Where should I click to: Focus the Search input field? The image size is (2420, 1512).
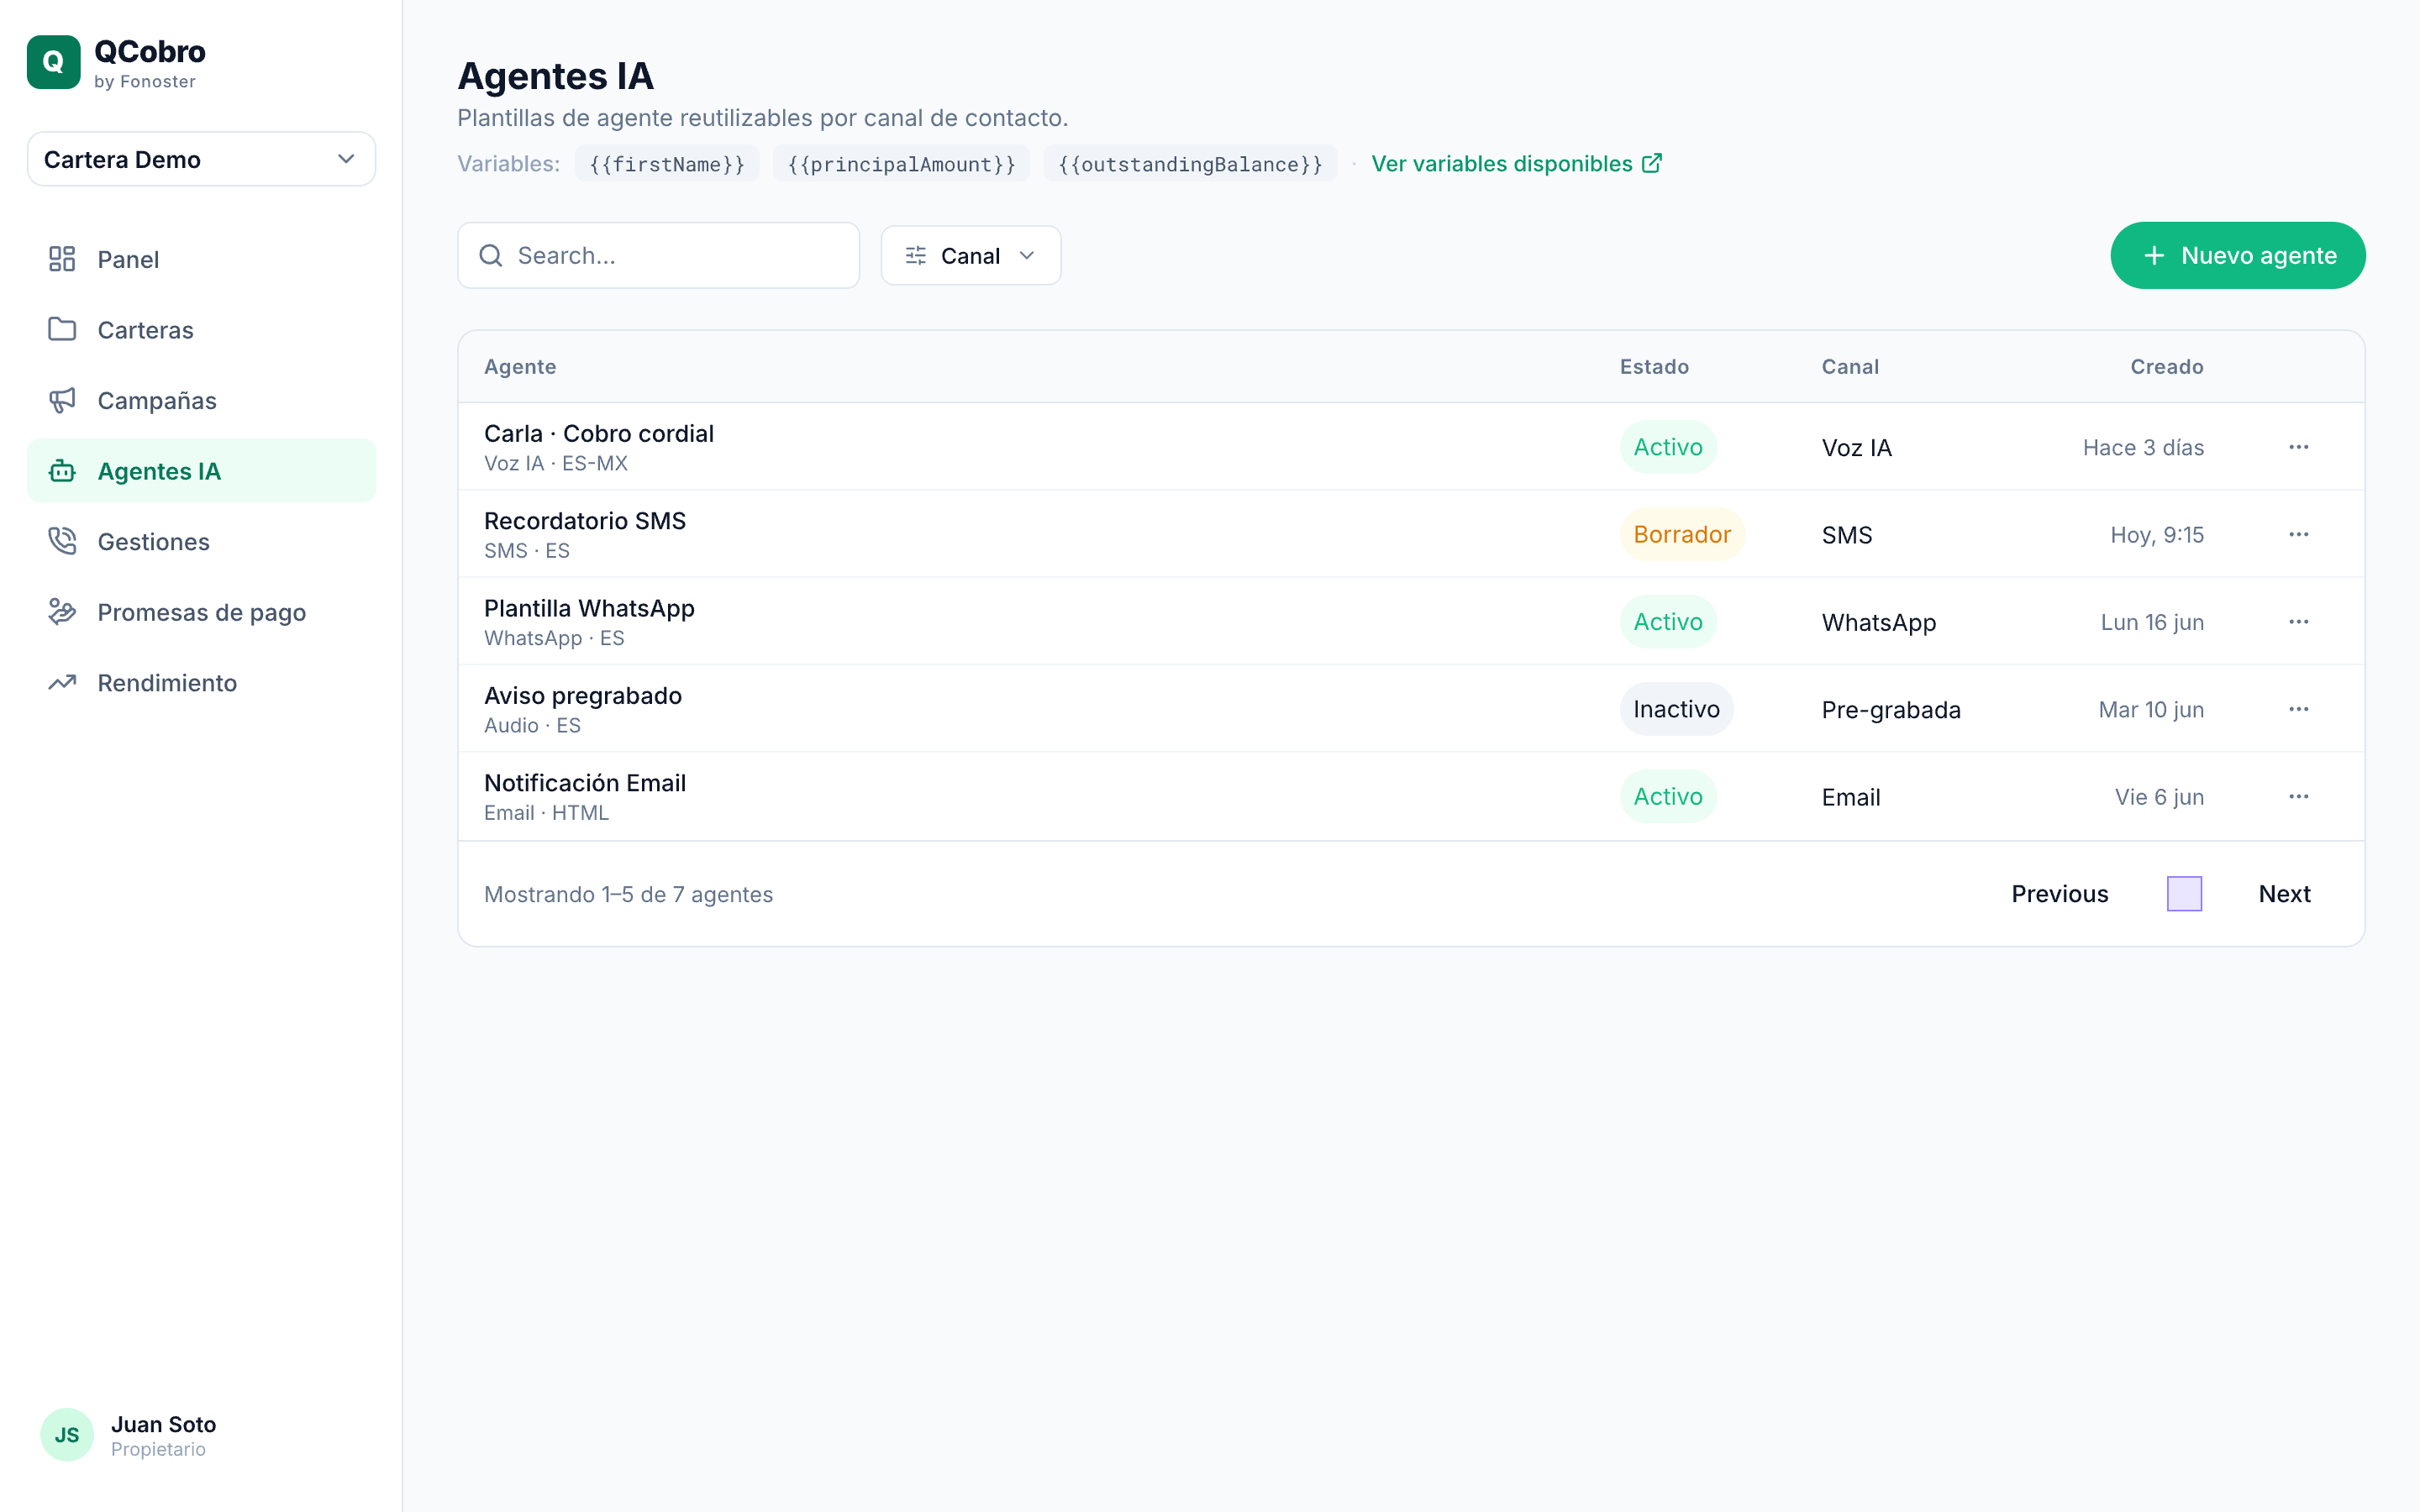tap(658, 255)
